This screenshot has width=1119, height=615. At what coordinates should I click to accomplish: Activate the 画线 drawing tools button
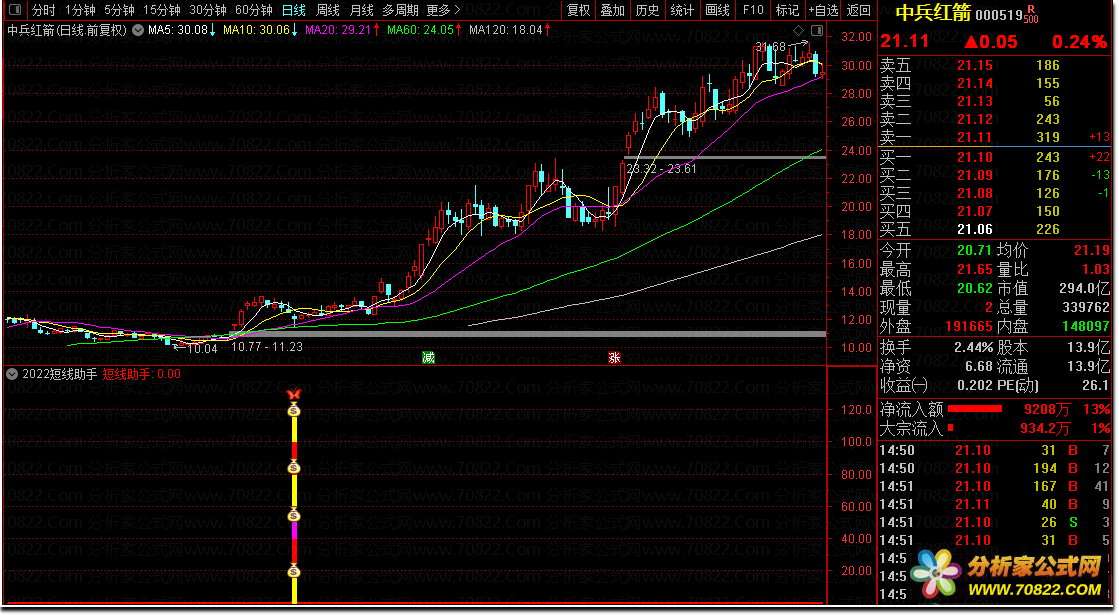pyautogui.click(x=717, y=10)
